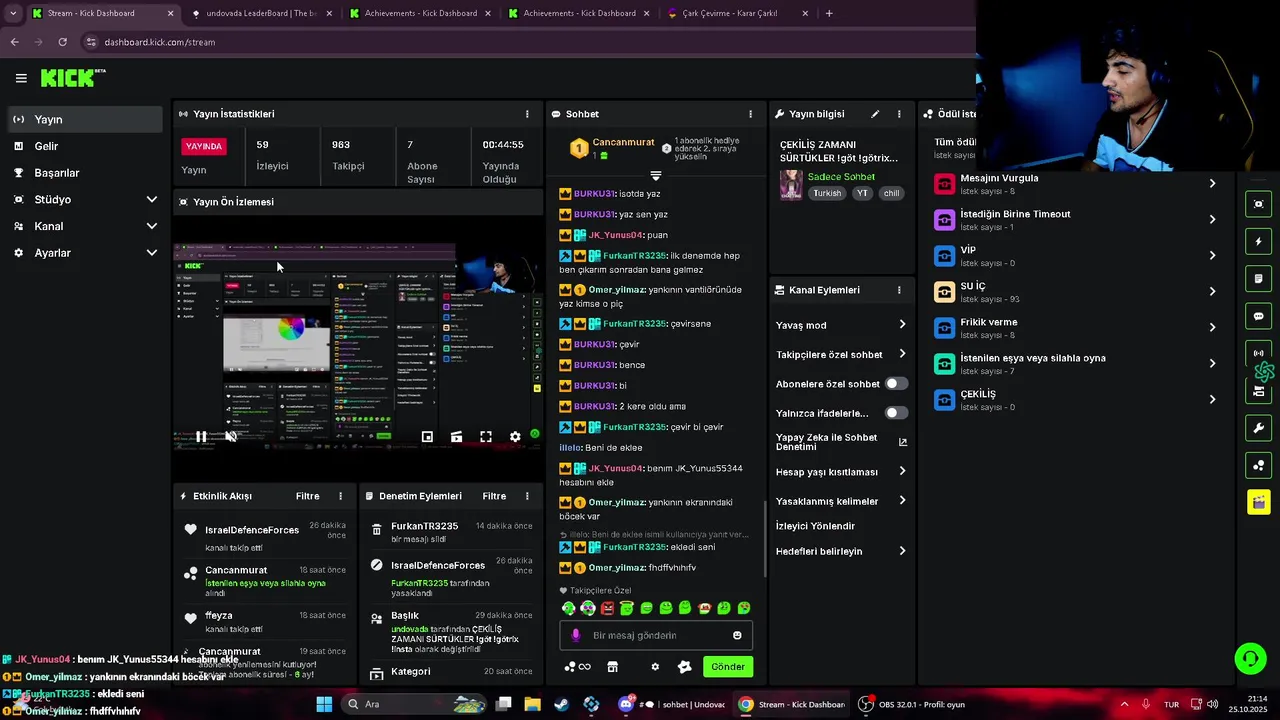
Task: Click the clip icon in preview controls
Action: [456, 437]
